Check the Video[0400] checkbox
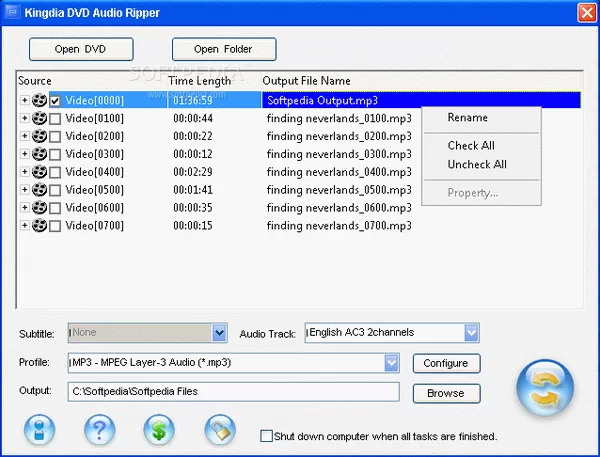 (x=55, y=172)
